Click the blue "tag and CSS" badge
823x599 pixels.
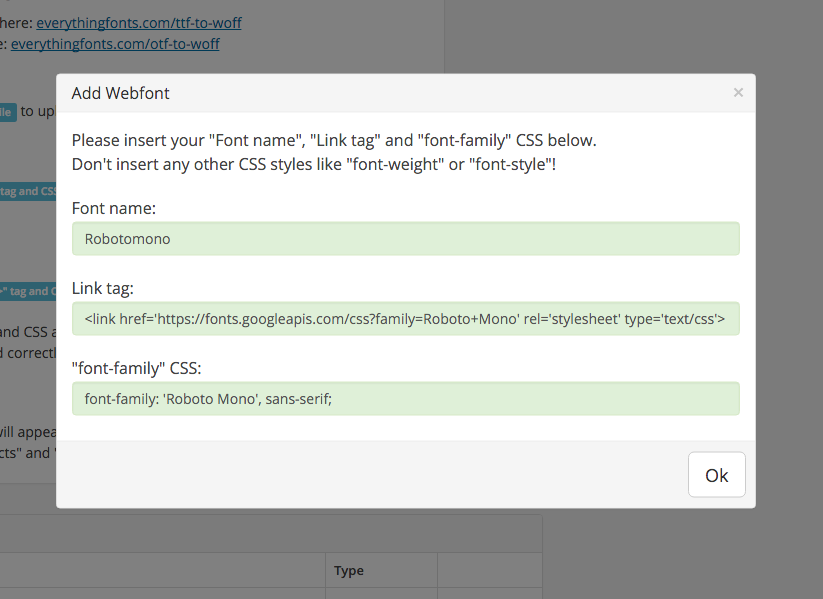[x=28, y=191]
